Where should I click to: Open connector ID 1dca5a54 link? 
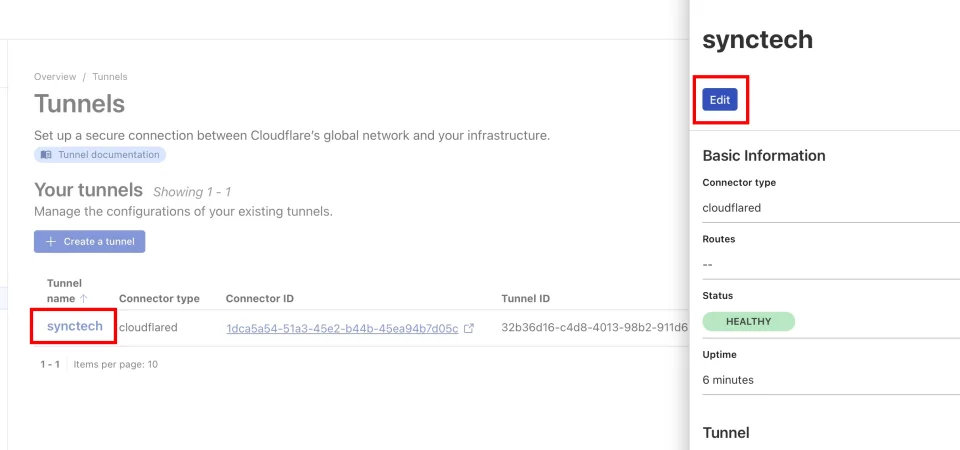pyautogui.click(x=342, y=328)
